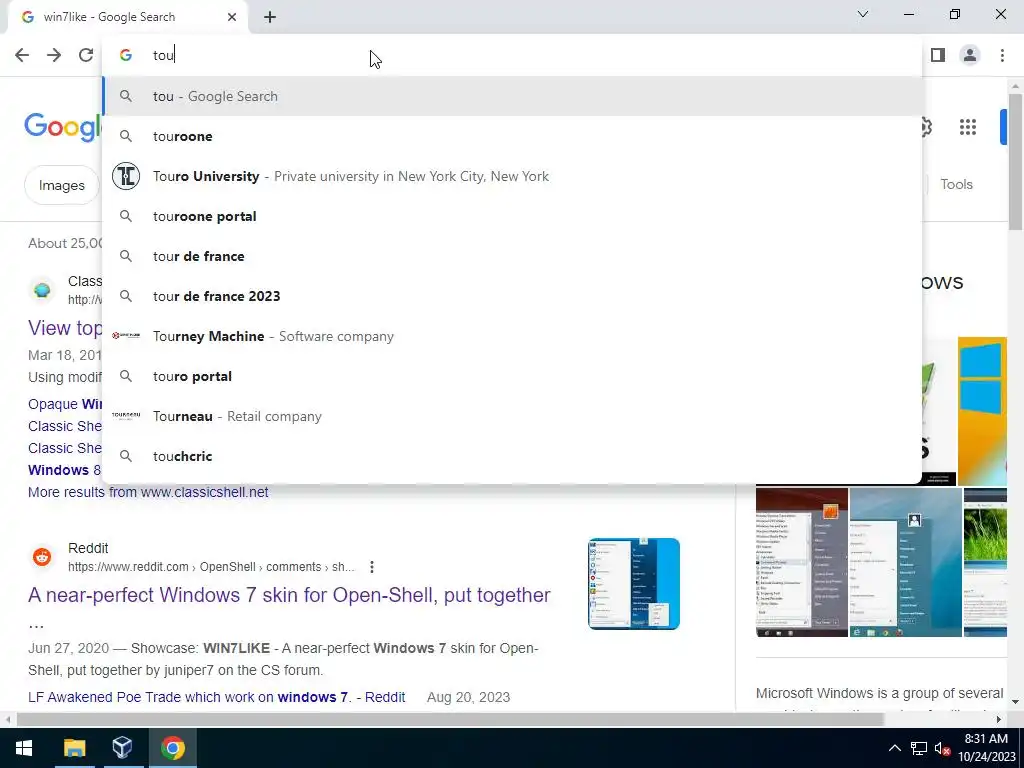Go forward using the browser forward arrow
The height and width of the screenshot is (768, 1024).
click(54, 55)
